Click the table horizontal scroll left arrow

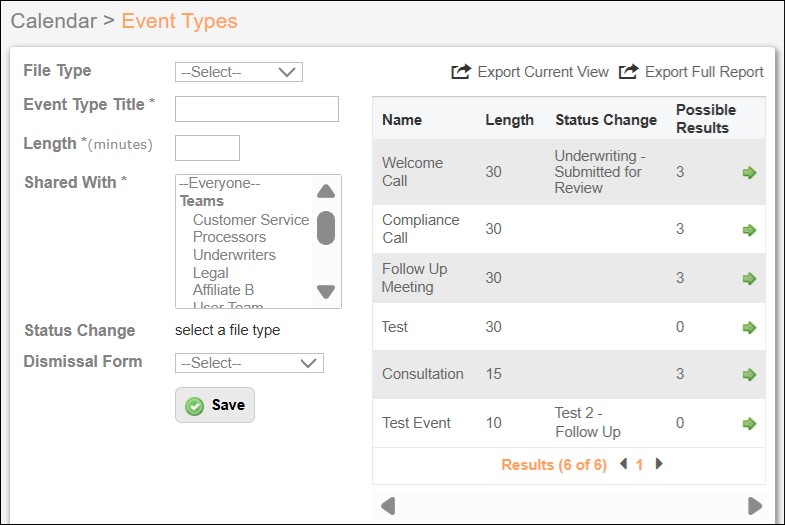388,505
